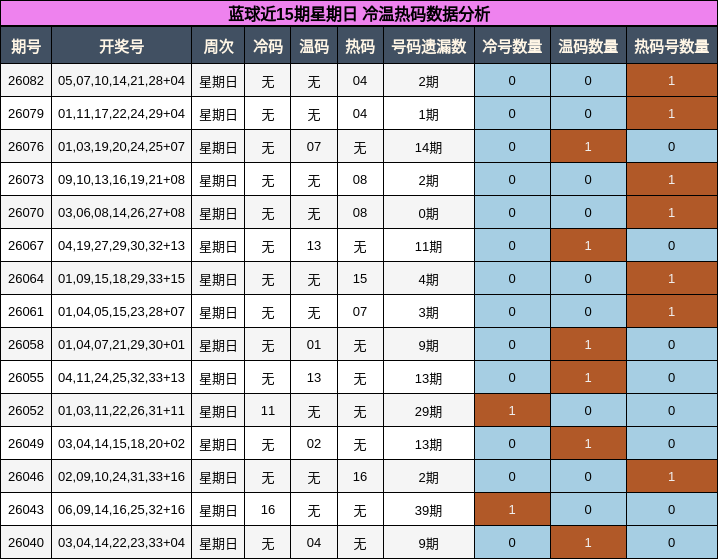This screenshot has width=718, height=559.
Task: Click orange cold count cell in row 26052
Action: tap(512, 410)
